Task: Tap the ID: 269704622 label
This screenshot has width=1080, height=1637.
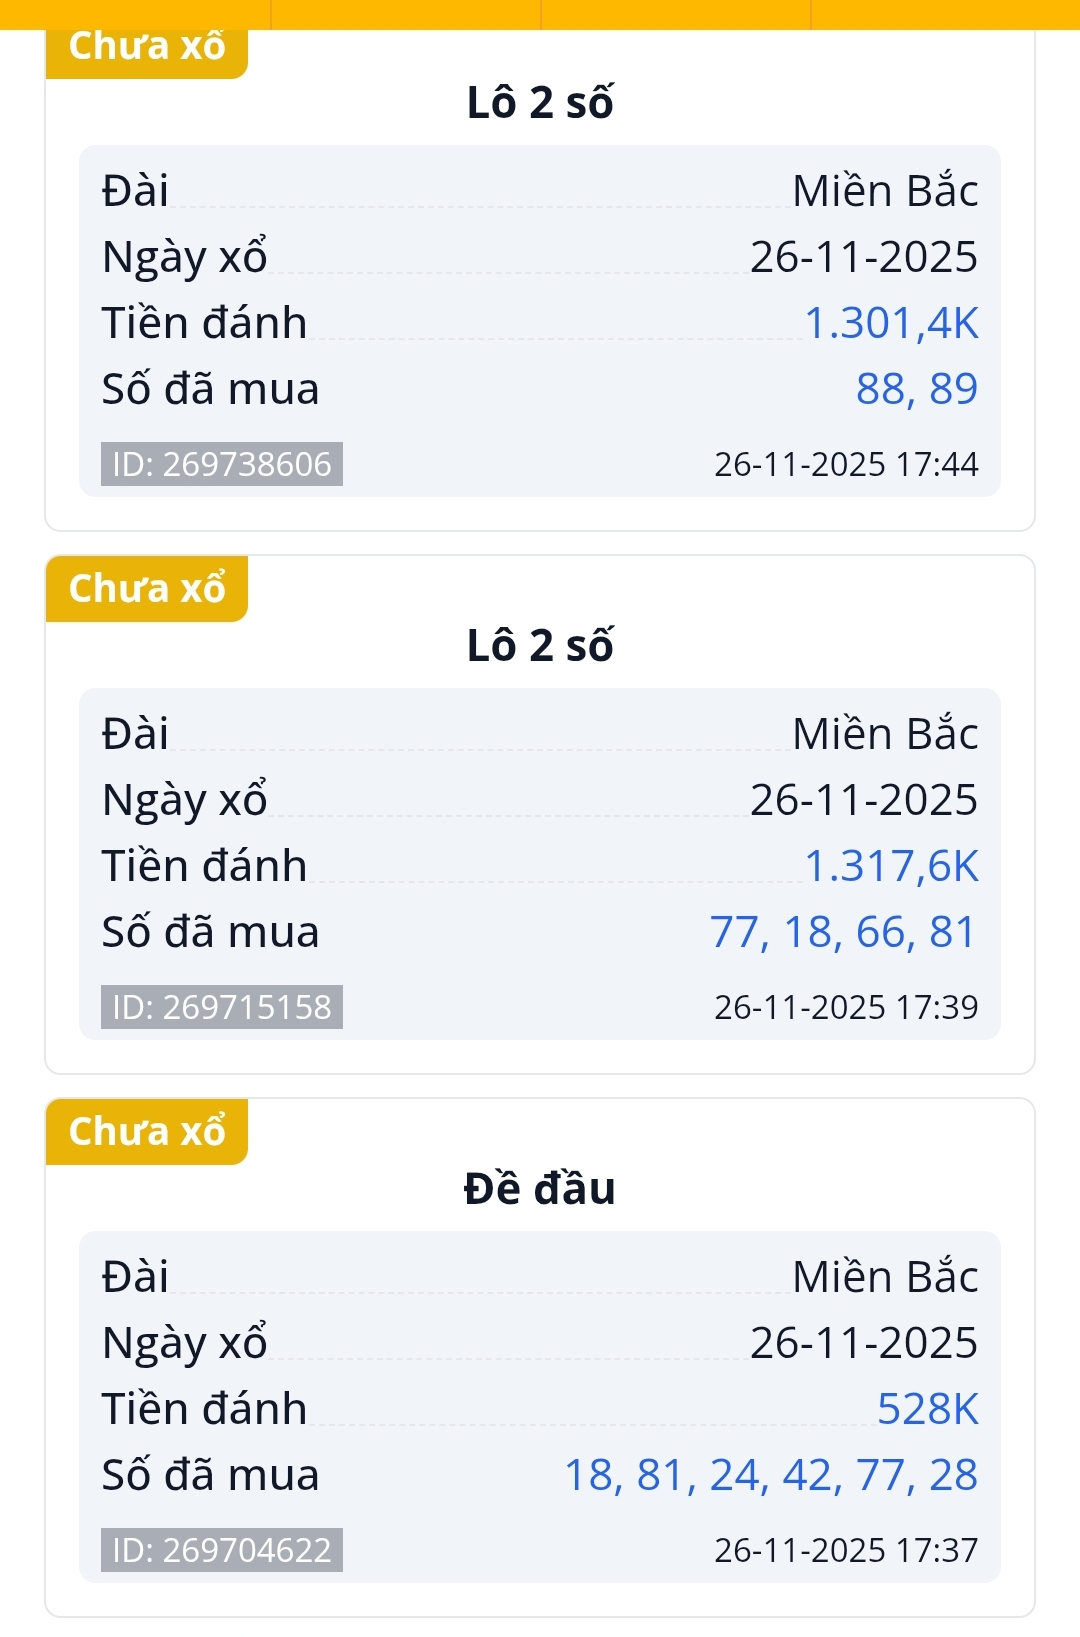Action: [x=222, y=1550]
